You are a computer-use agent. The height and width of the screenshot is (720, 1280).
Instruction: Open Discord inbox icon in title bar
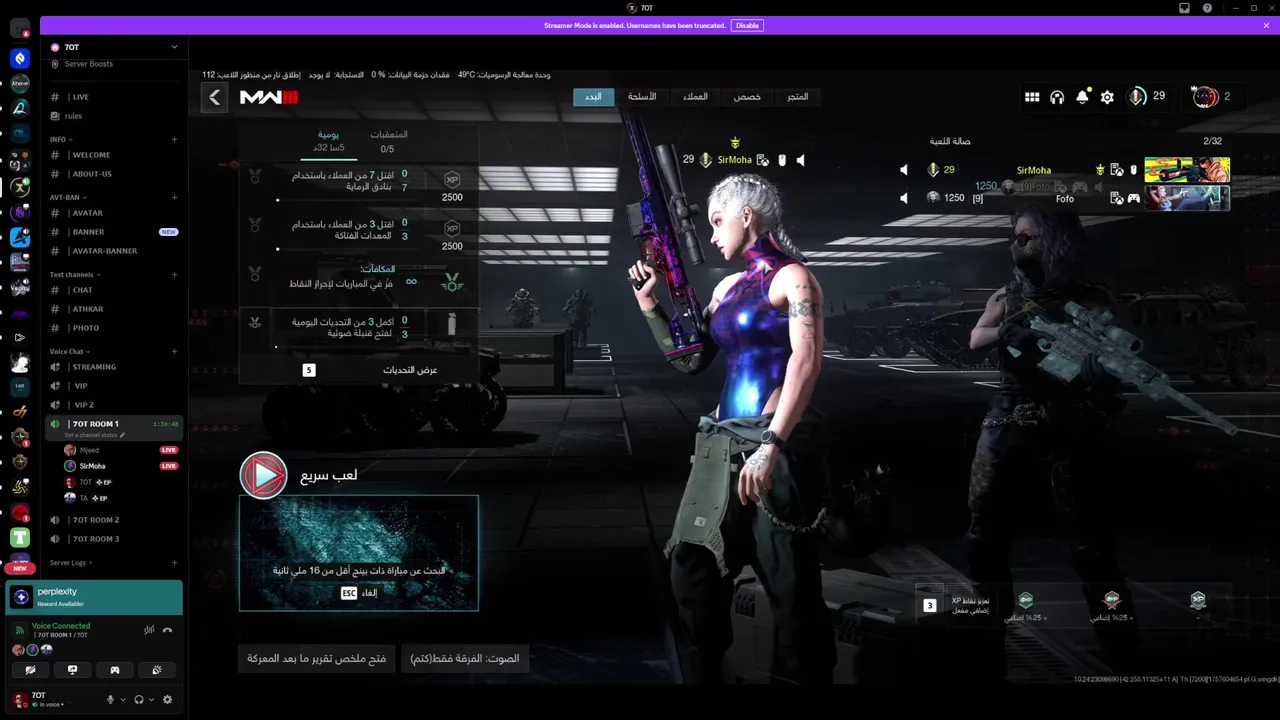coord(1185,8)
